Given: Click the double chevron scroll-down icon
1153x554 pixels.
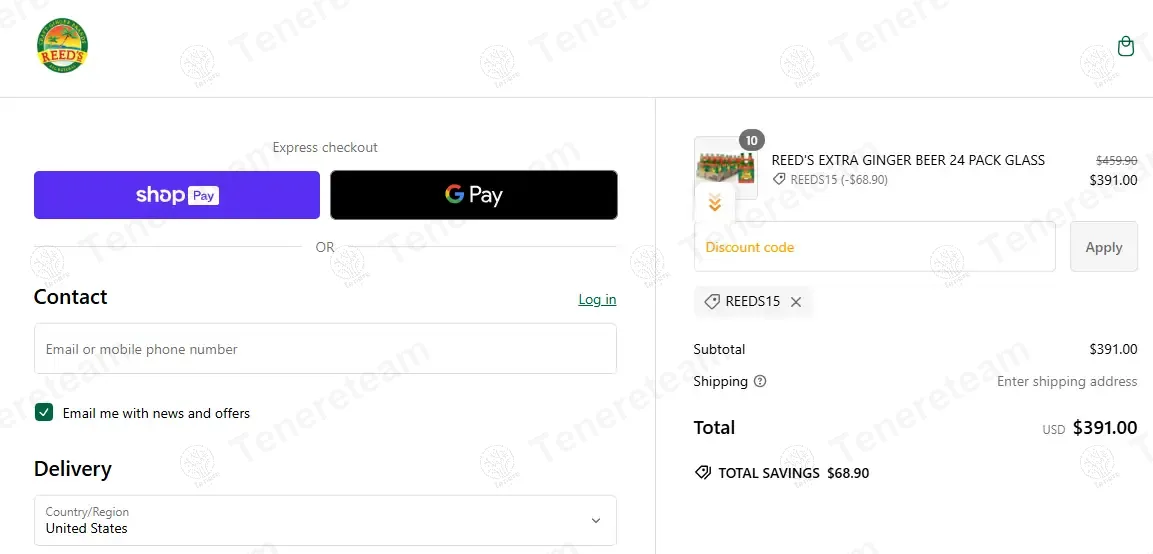Looking at the screenshot, I should (715, 204).
